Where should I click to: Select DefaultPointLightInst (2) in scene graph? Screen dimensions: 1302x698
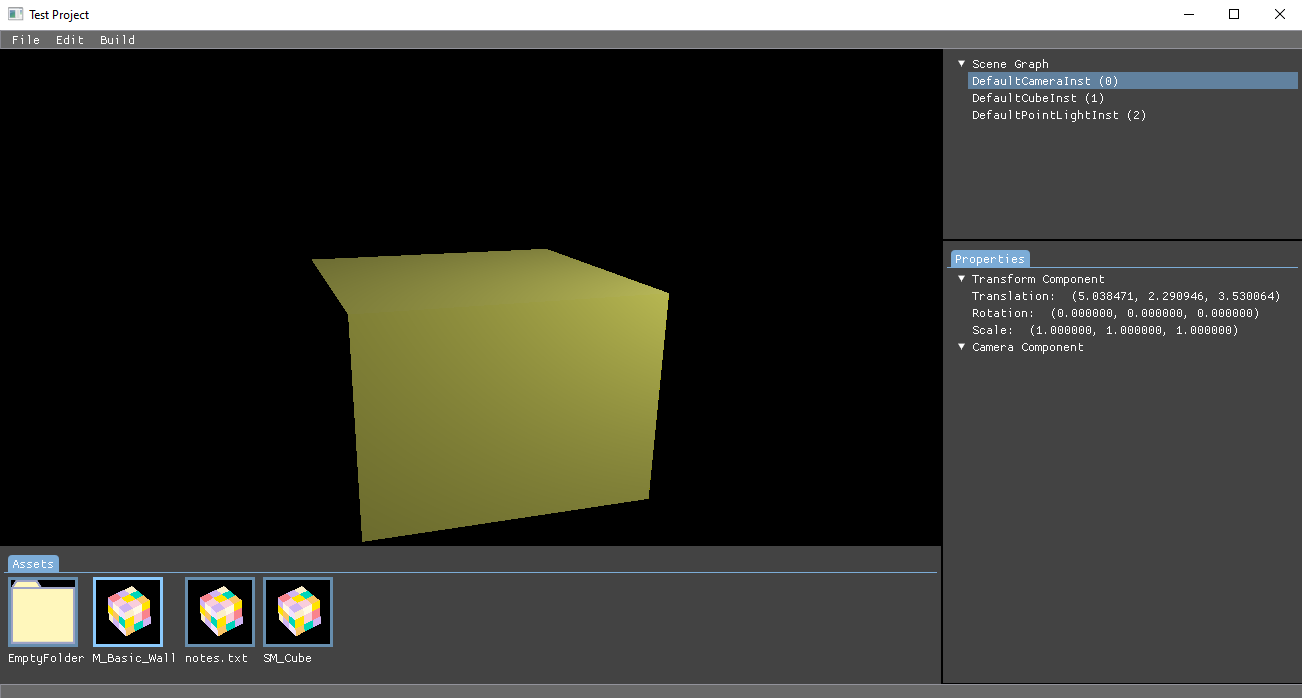tap(1059, 115)
